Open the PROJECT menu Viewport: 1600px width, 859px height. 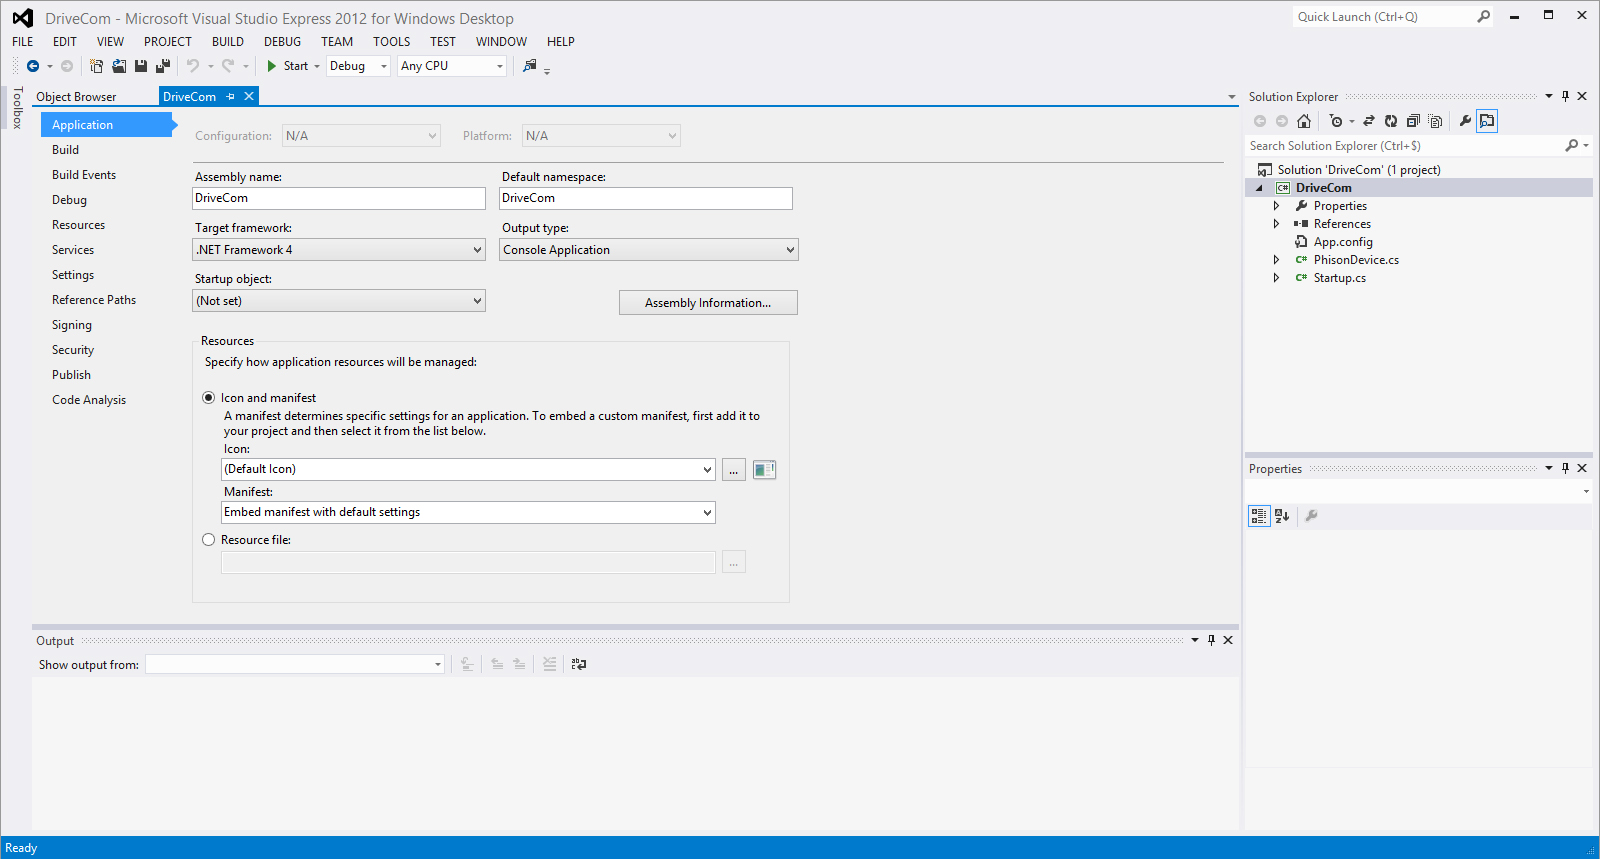168,42
